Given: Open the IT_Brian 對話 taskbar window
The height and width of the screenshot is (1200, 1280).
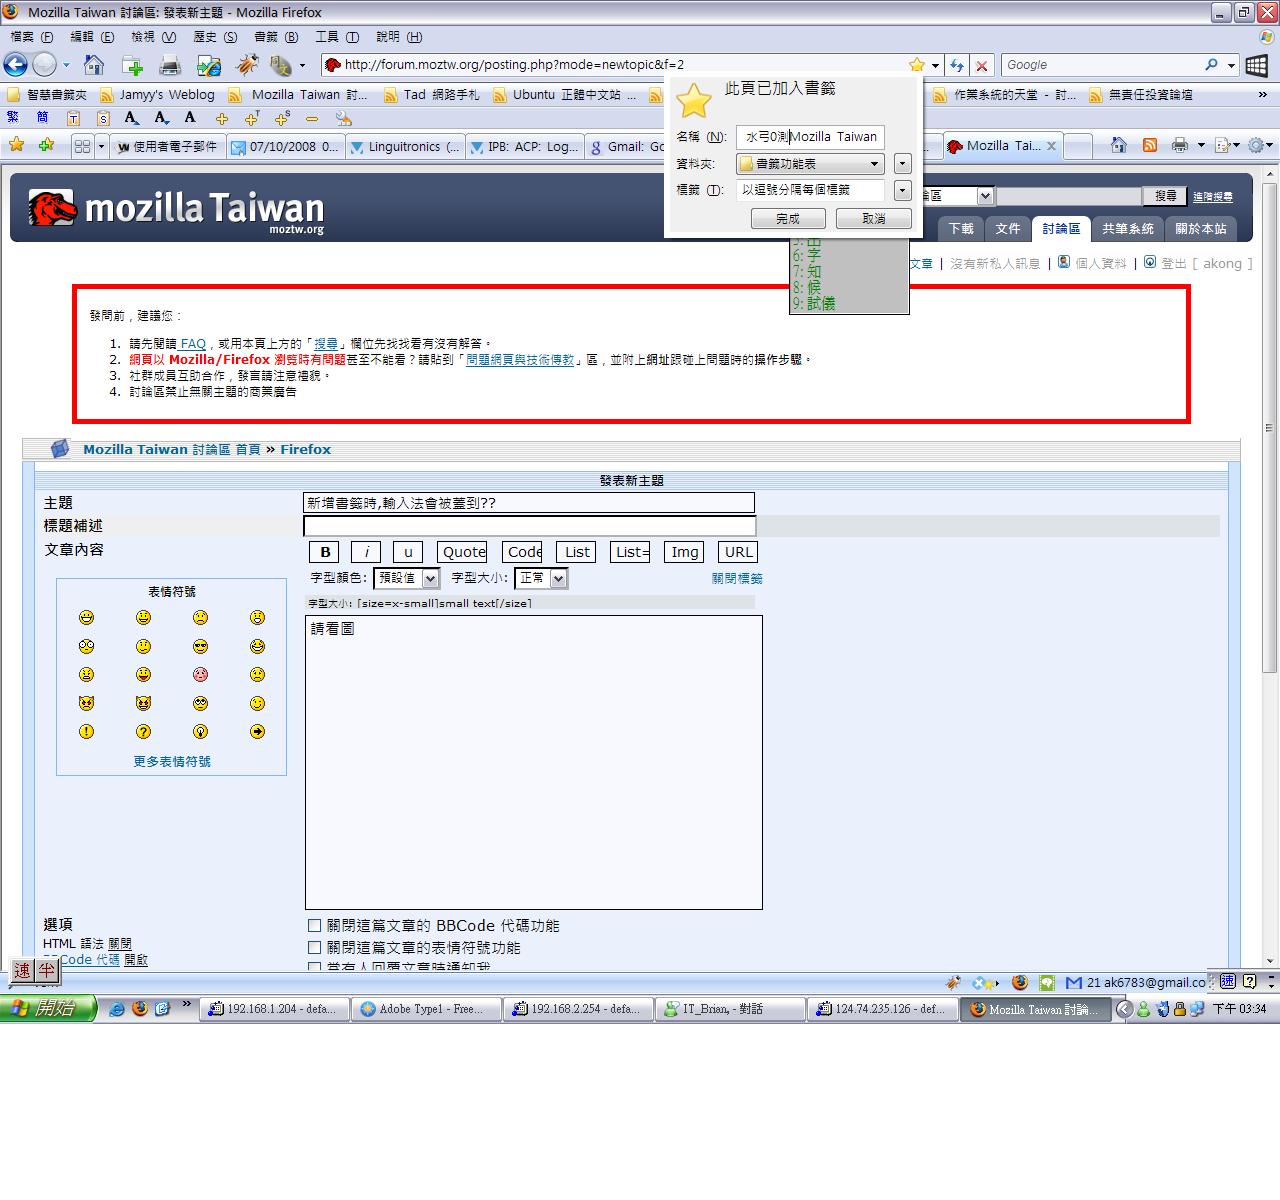Looking at the screenshot, I should pyautogui.click(x=730, y=1010).
